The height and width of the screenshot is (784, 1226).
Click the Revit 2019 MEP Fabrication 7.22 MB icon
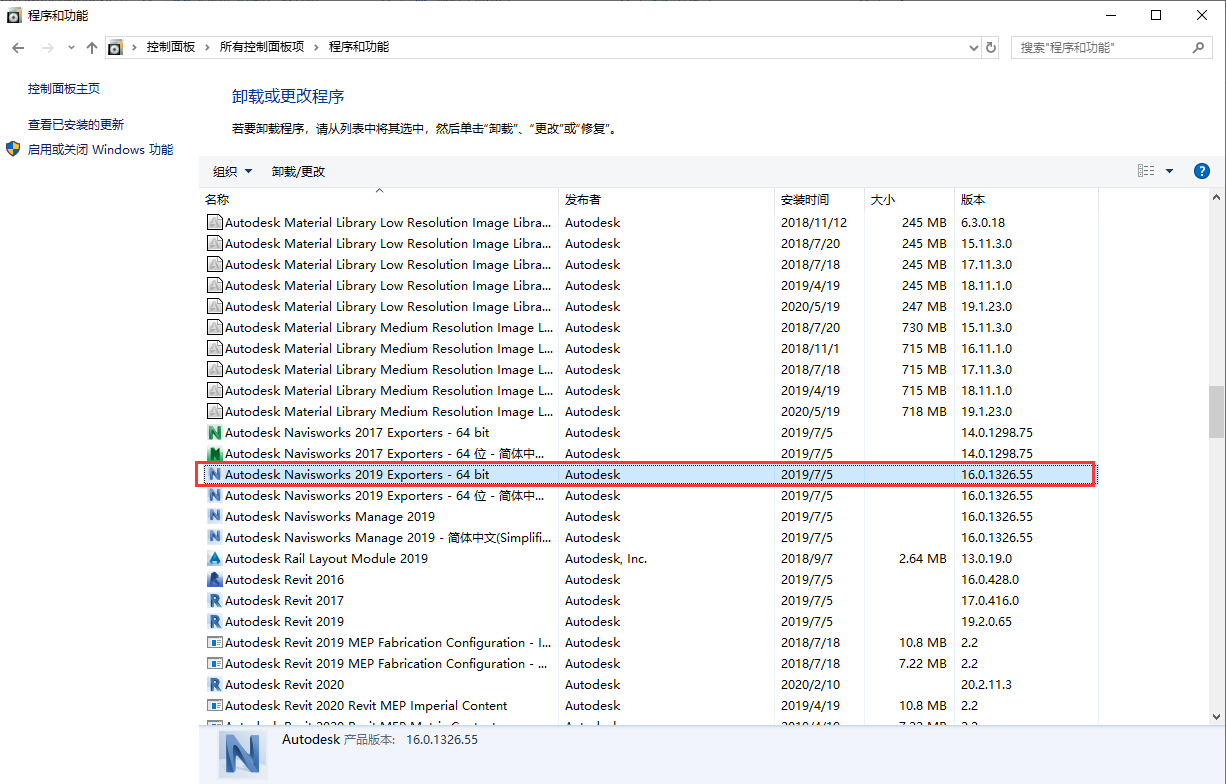(x=214, y=664)
